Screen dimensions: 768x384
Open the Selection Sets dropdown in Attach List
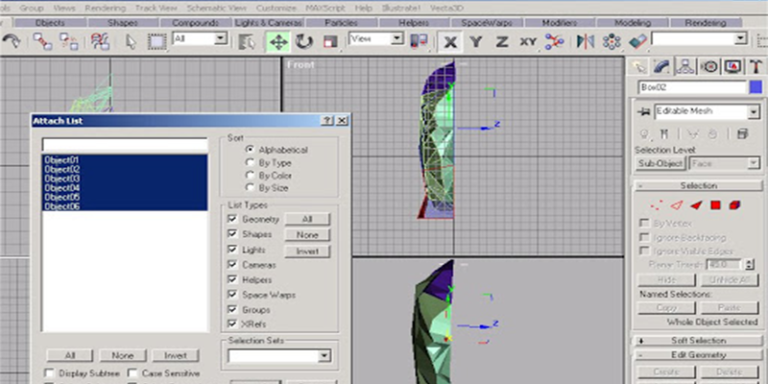[x=325, y=356]
